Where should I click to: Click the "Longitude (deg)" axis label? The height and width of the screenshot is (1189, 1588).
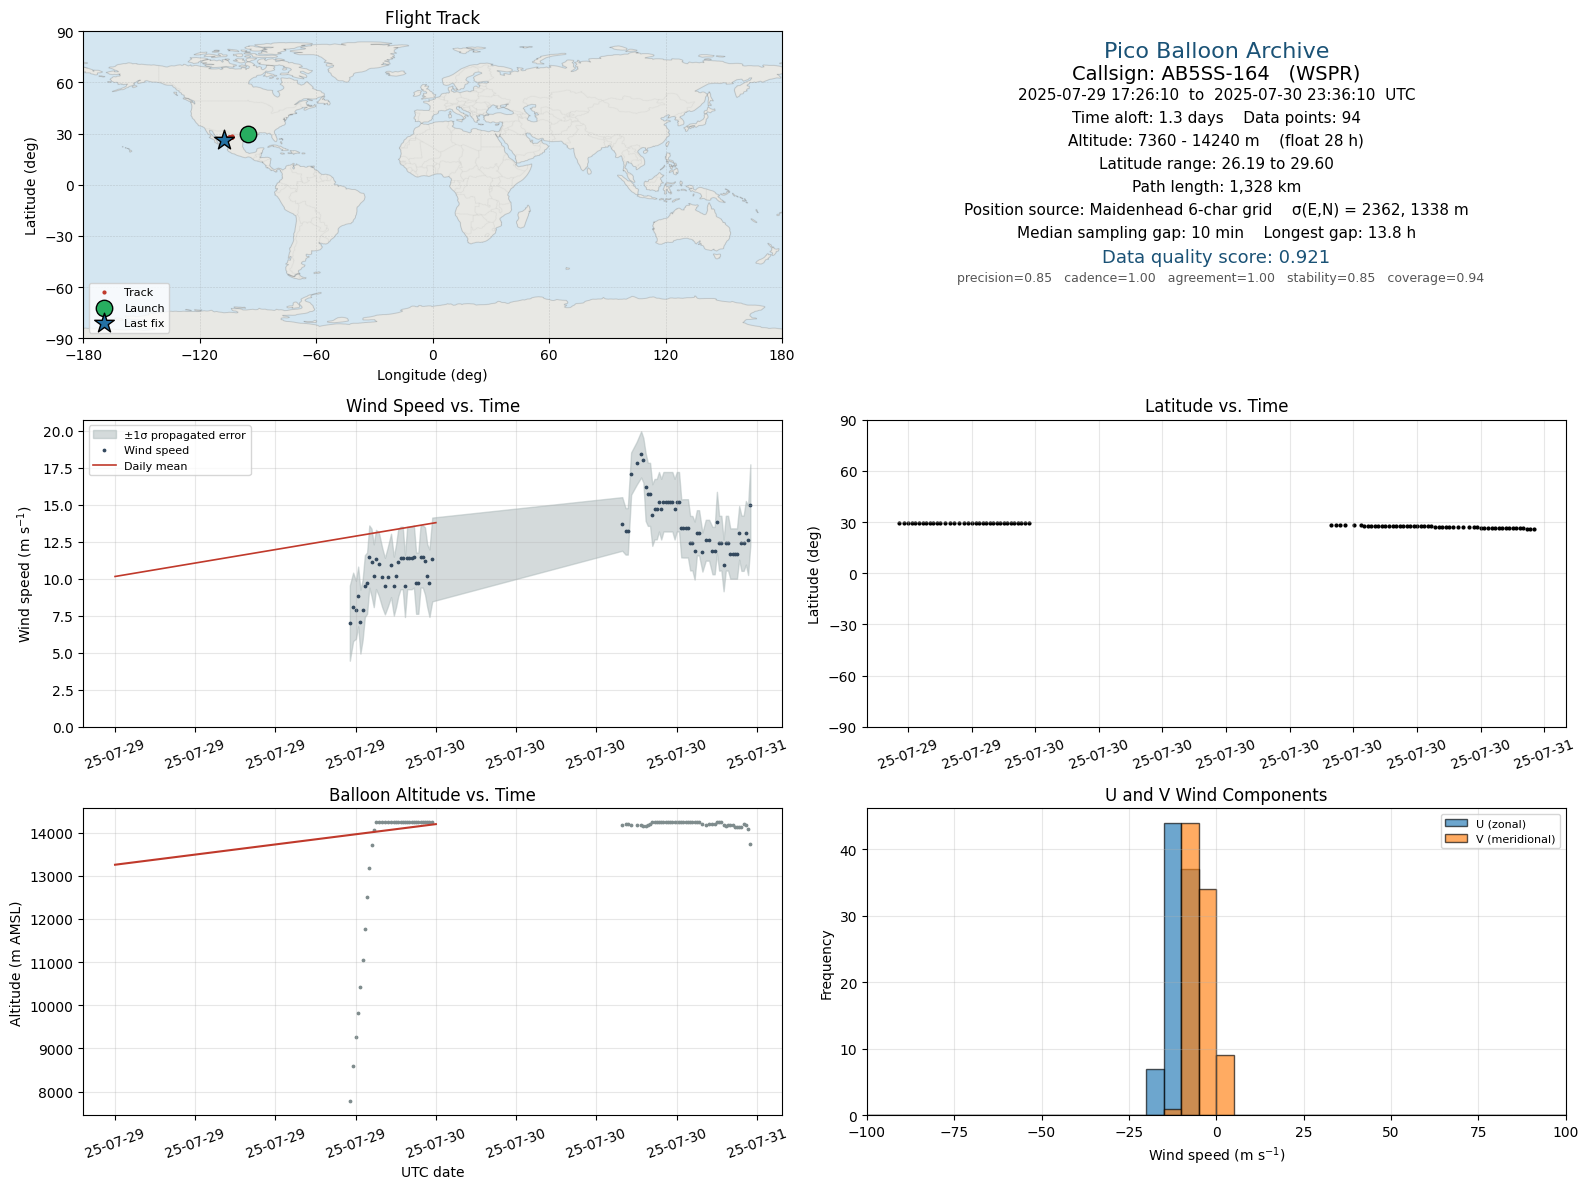[432, 375]
